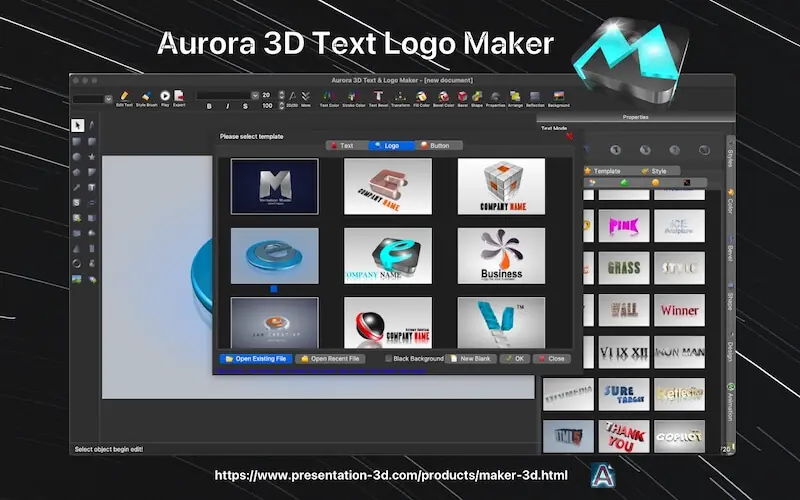This screenshot has height=500, width=800.
Task: Choose the blue e disc logo template
Action: coord(274,256)
